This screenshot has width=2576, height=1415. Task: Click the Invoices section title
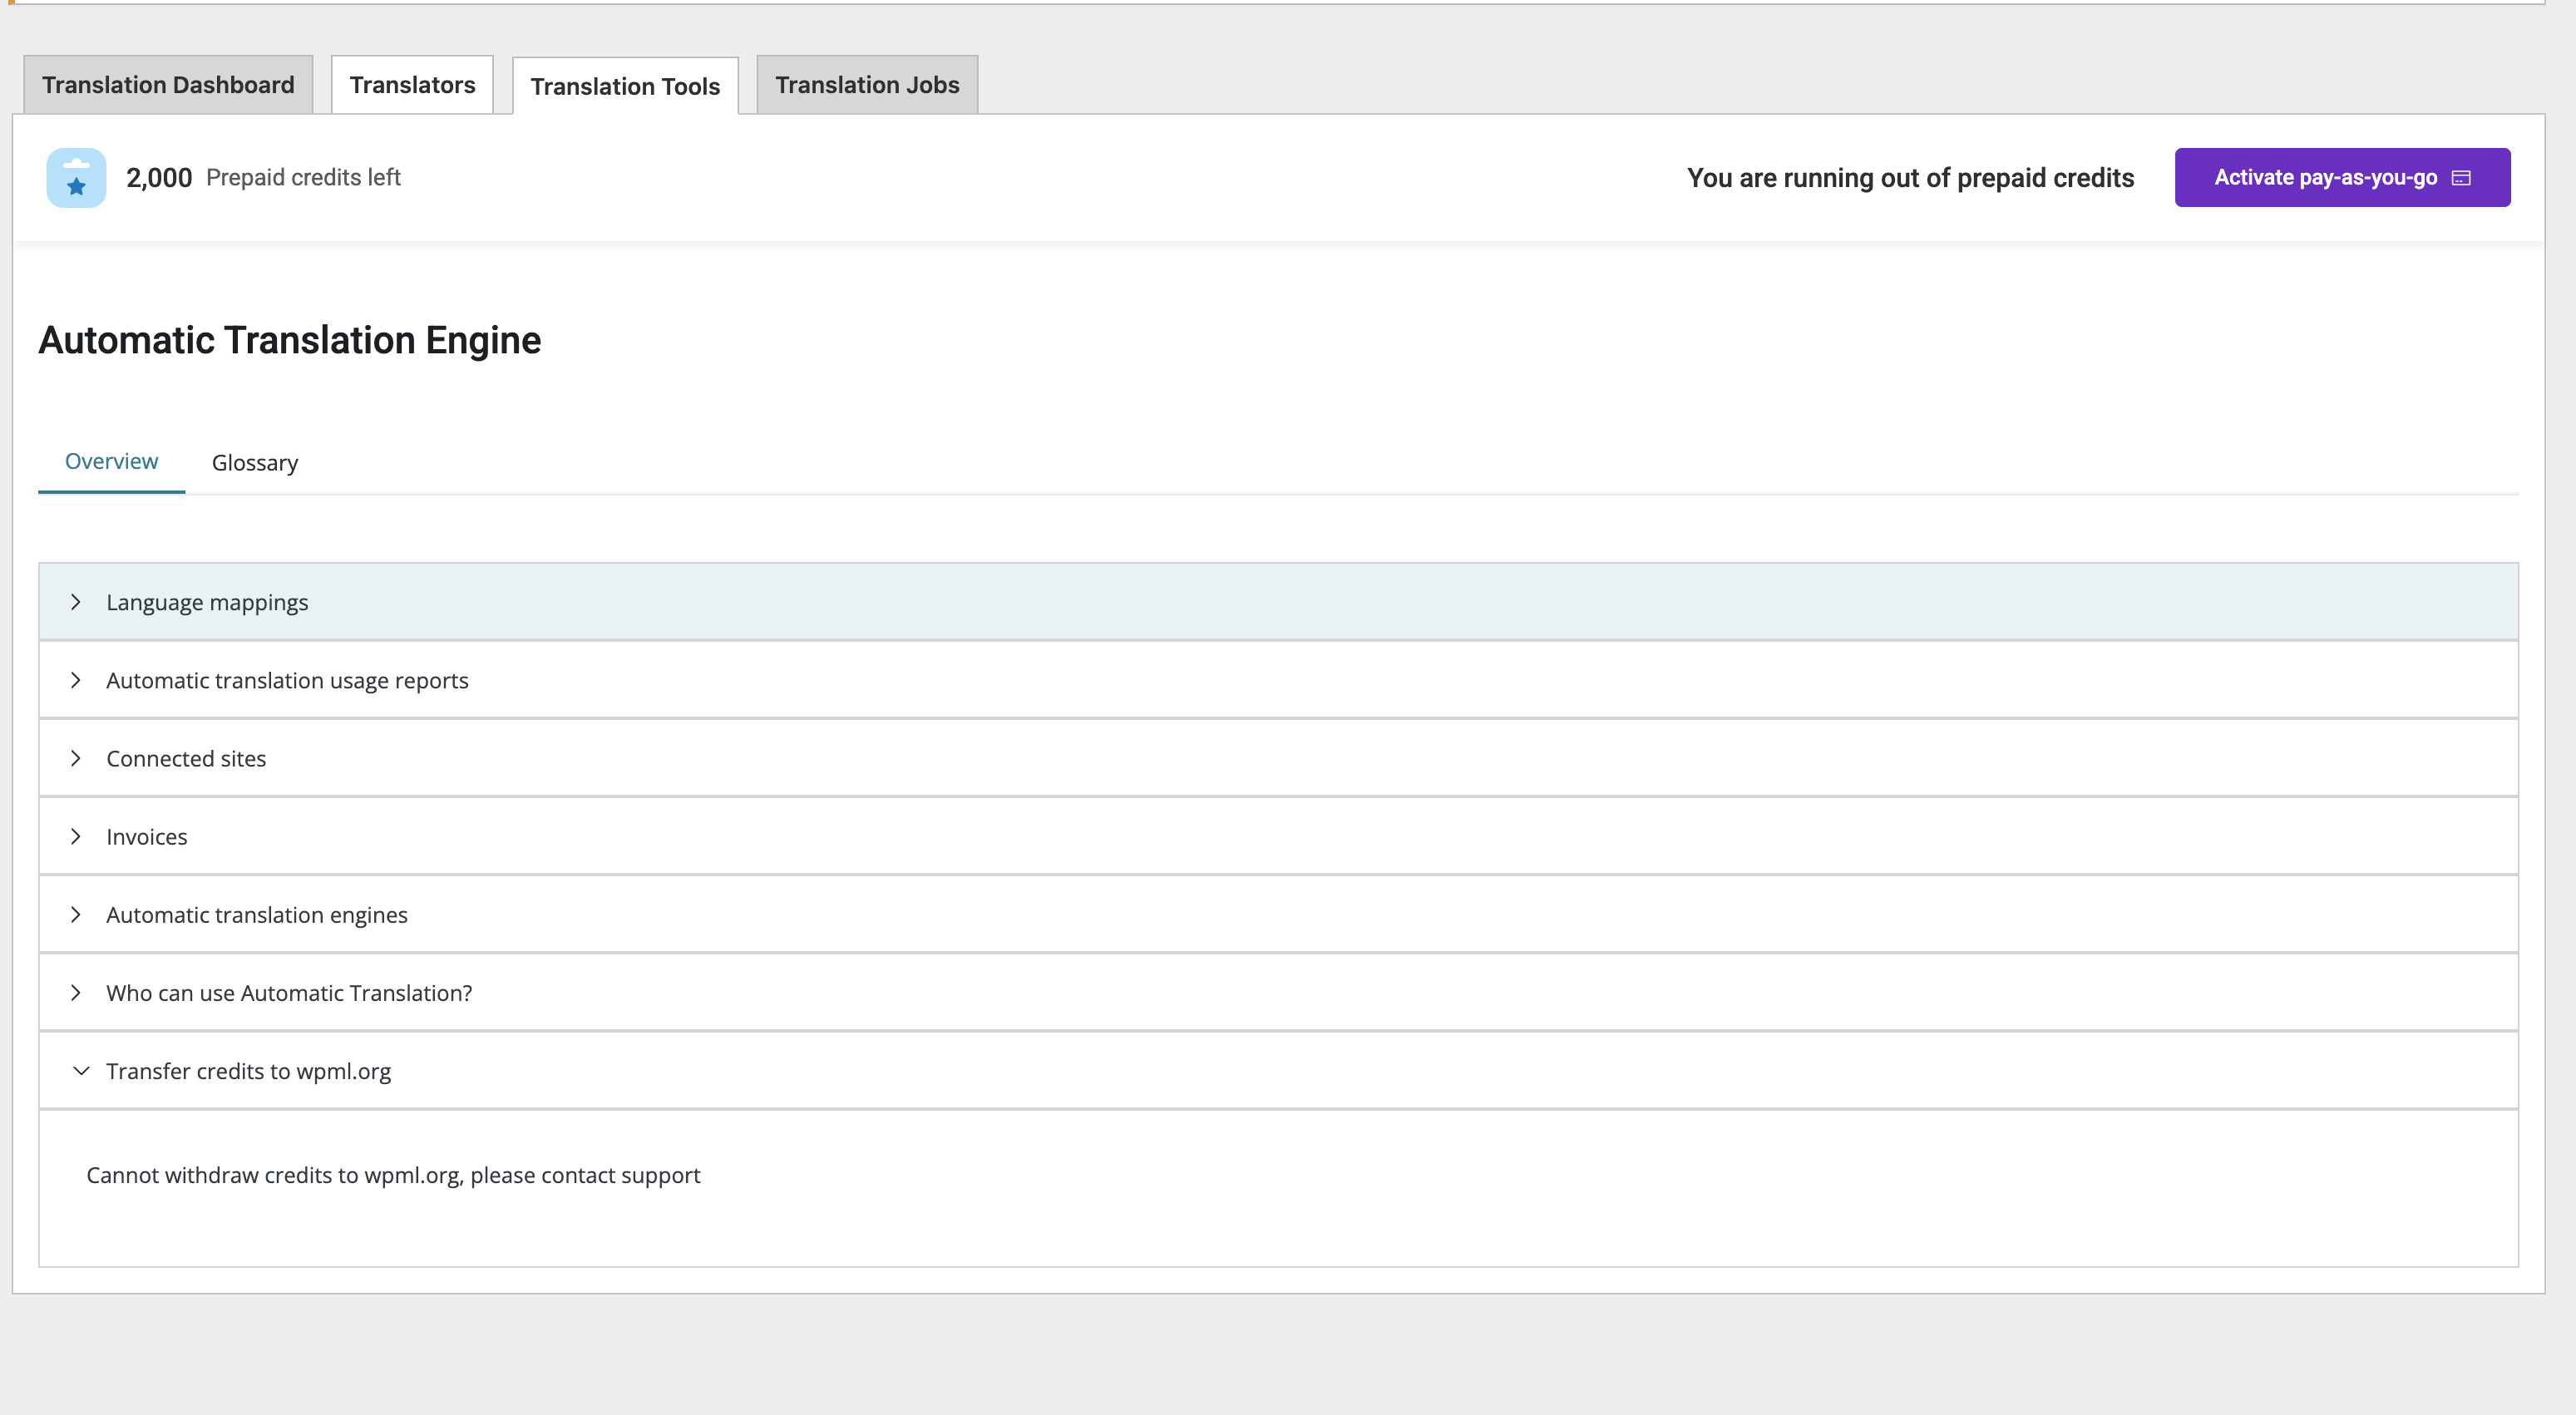[x=147, y=837]
